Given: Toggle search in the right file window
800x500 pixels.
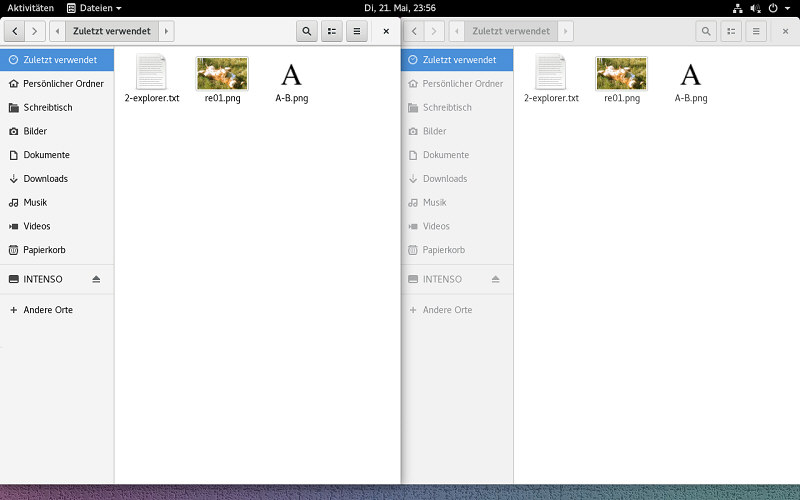Looking at the screenshot, I should (707, 31).
